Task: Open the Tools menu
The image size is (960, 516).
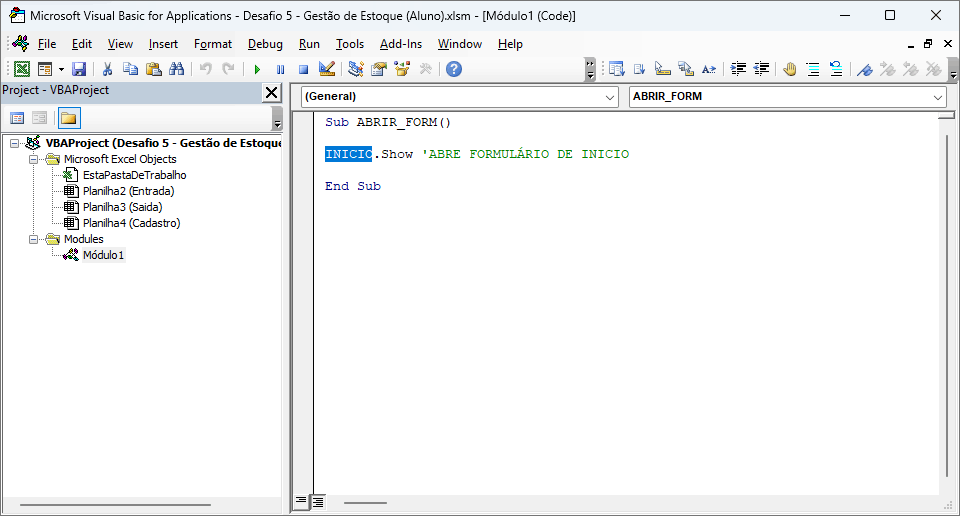Action: tap(350, 44)
